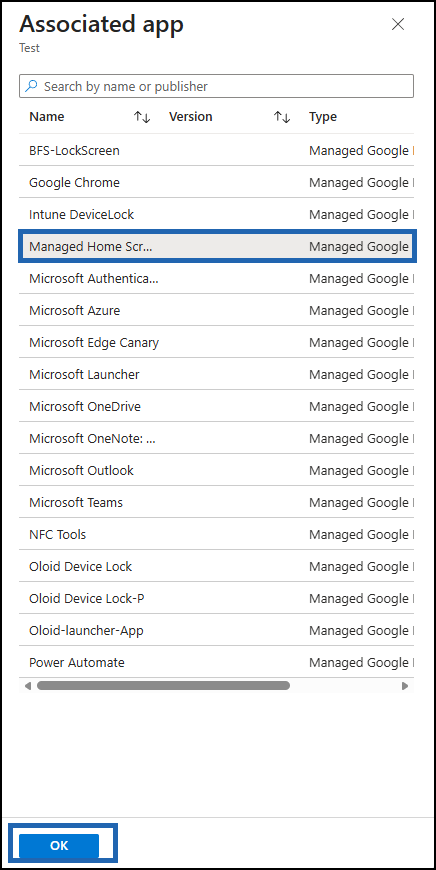Screen dimensions: 436x870
Task: Pick the Microsoft Azure app
Action: (216, 310)
